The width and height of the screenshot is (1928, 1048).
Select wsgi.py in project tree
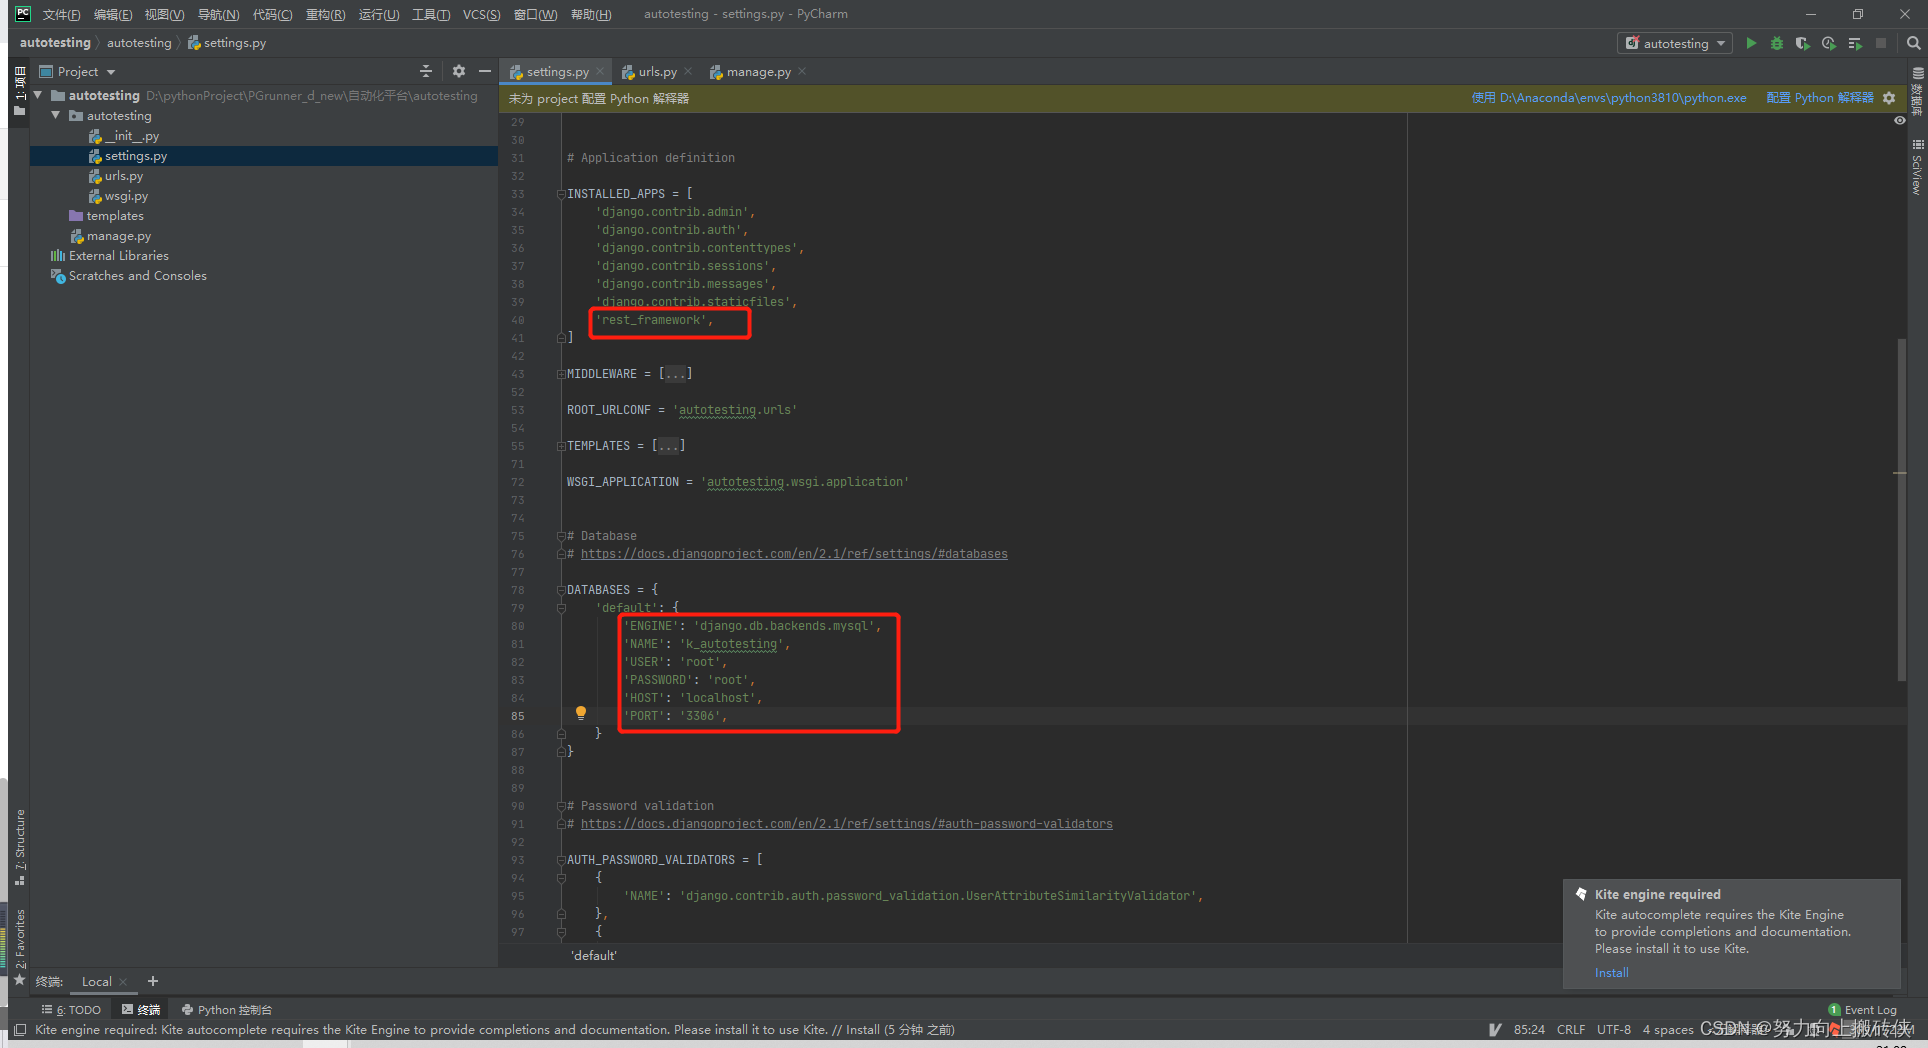[x=126, y=196]
